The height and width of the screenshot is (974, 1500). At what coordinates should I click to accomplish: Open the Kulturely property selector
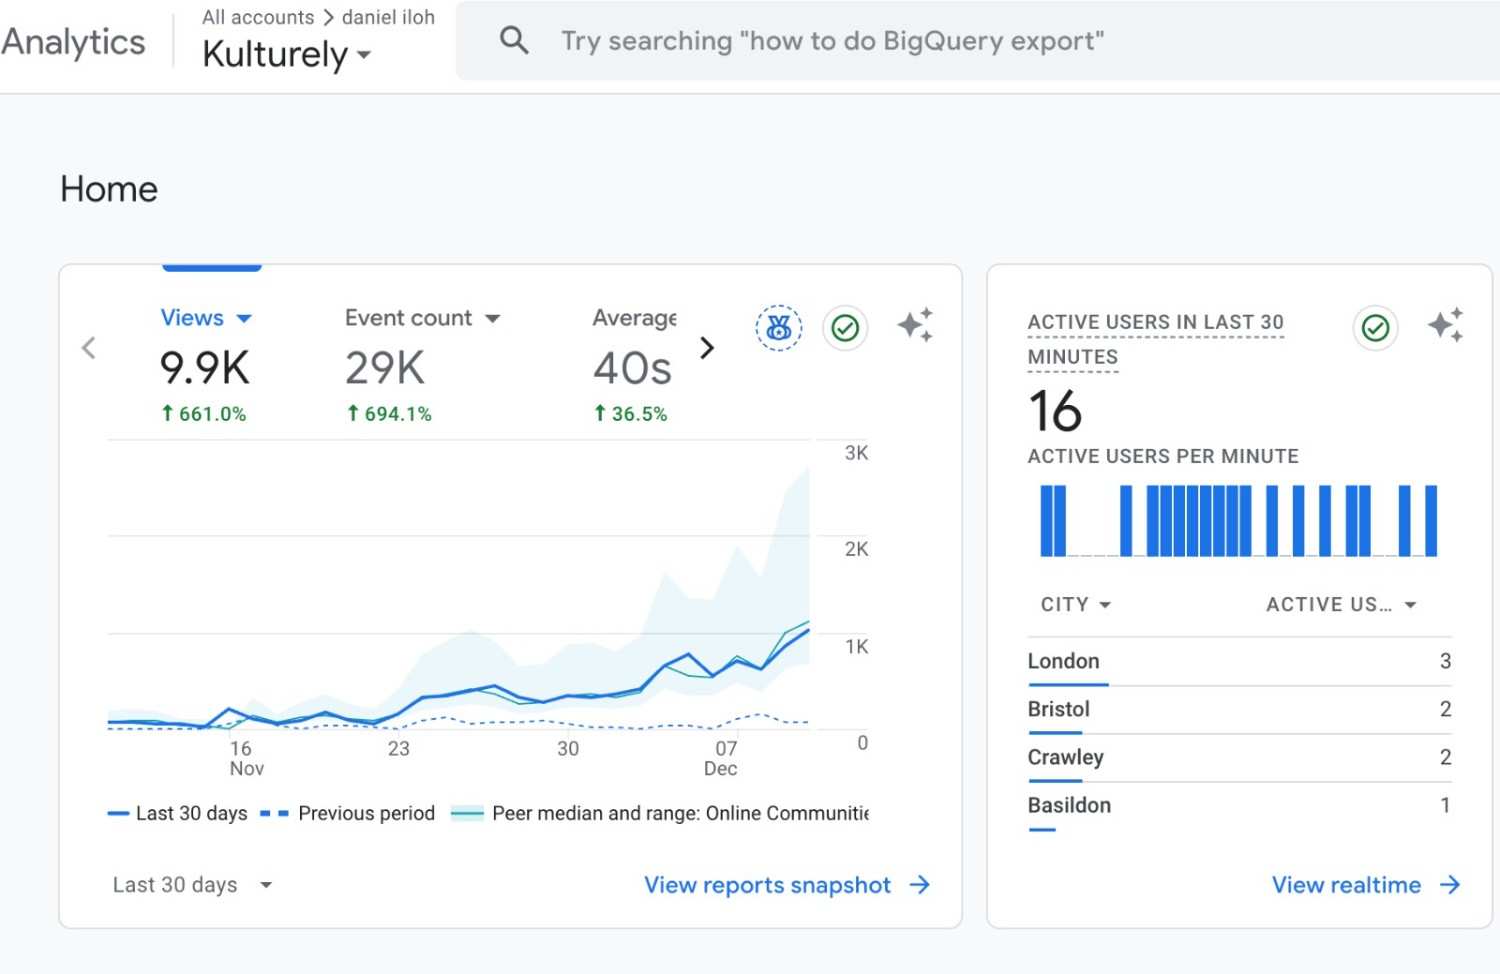[x=286, y=55]
